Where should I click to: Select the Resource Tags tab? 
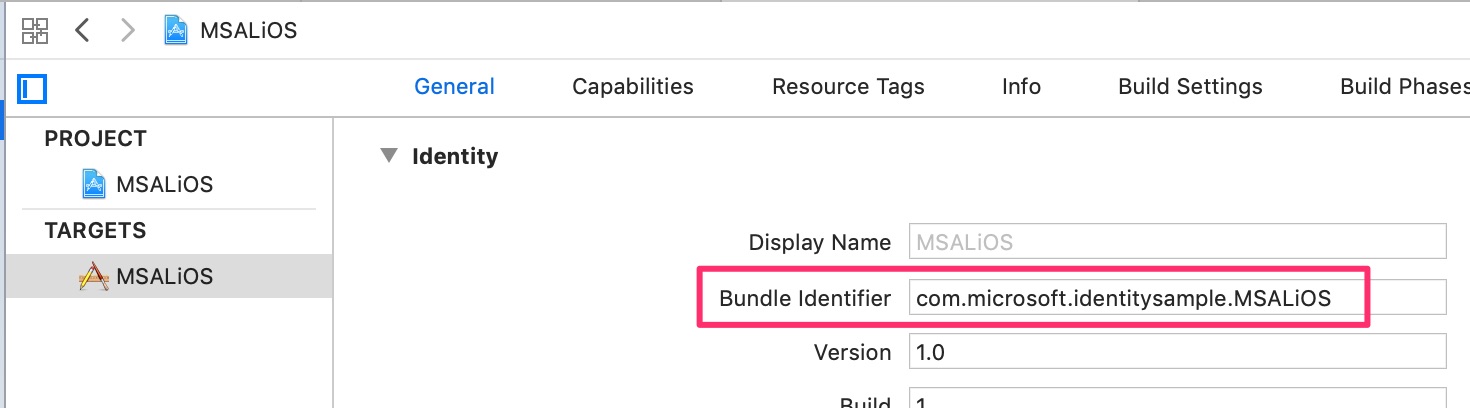[x=848, y=87]
